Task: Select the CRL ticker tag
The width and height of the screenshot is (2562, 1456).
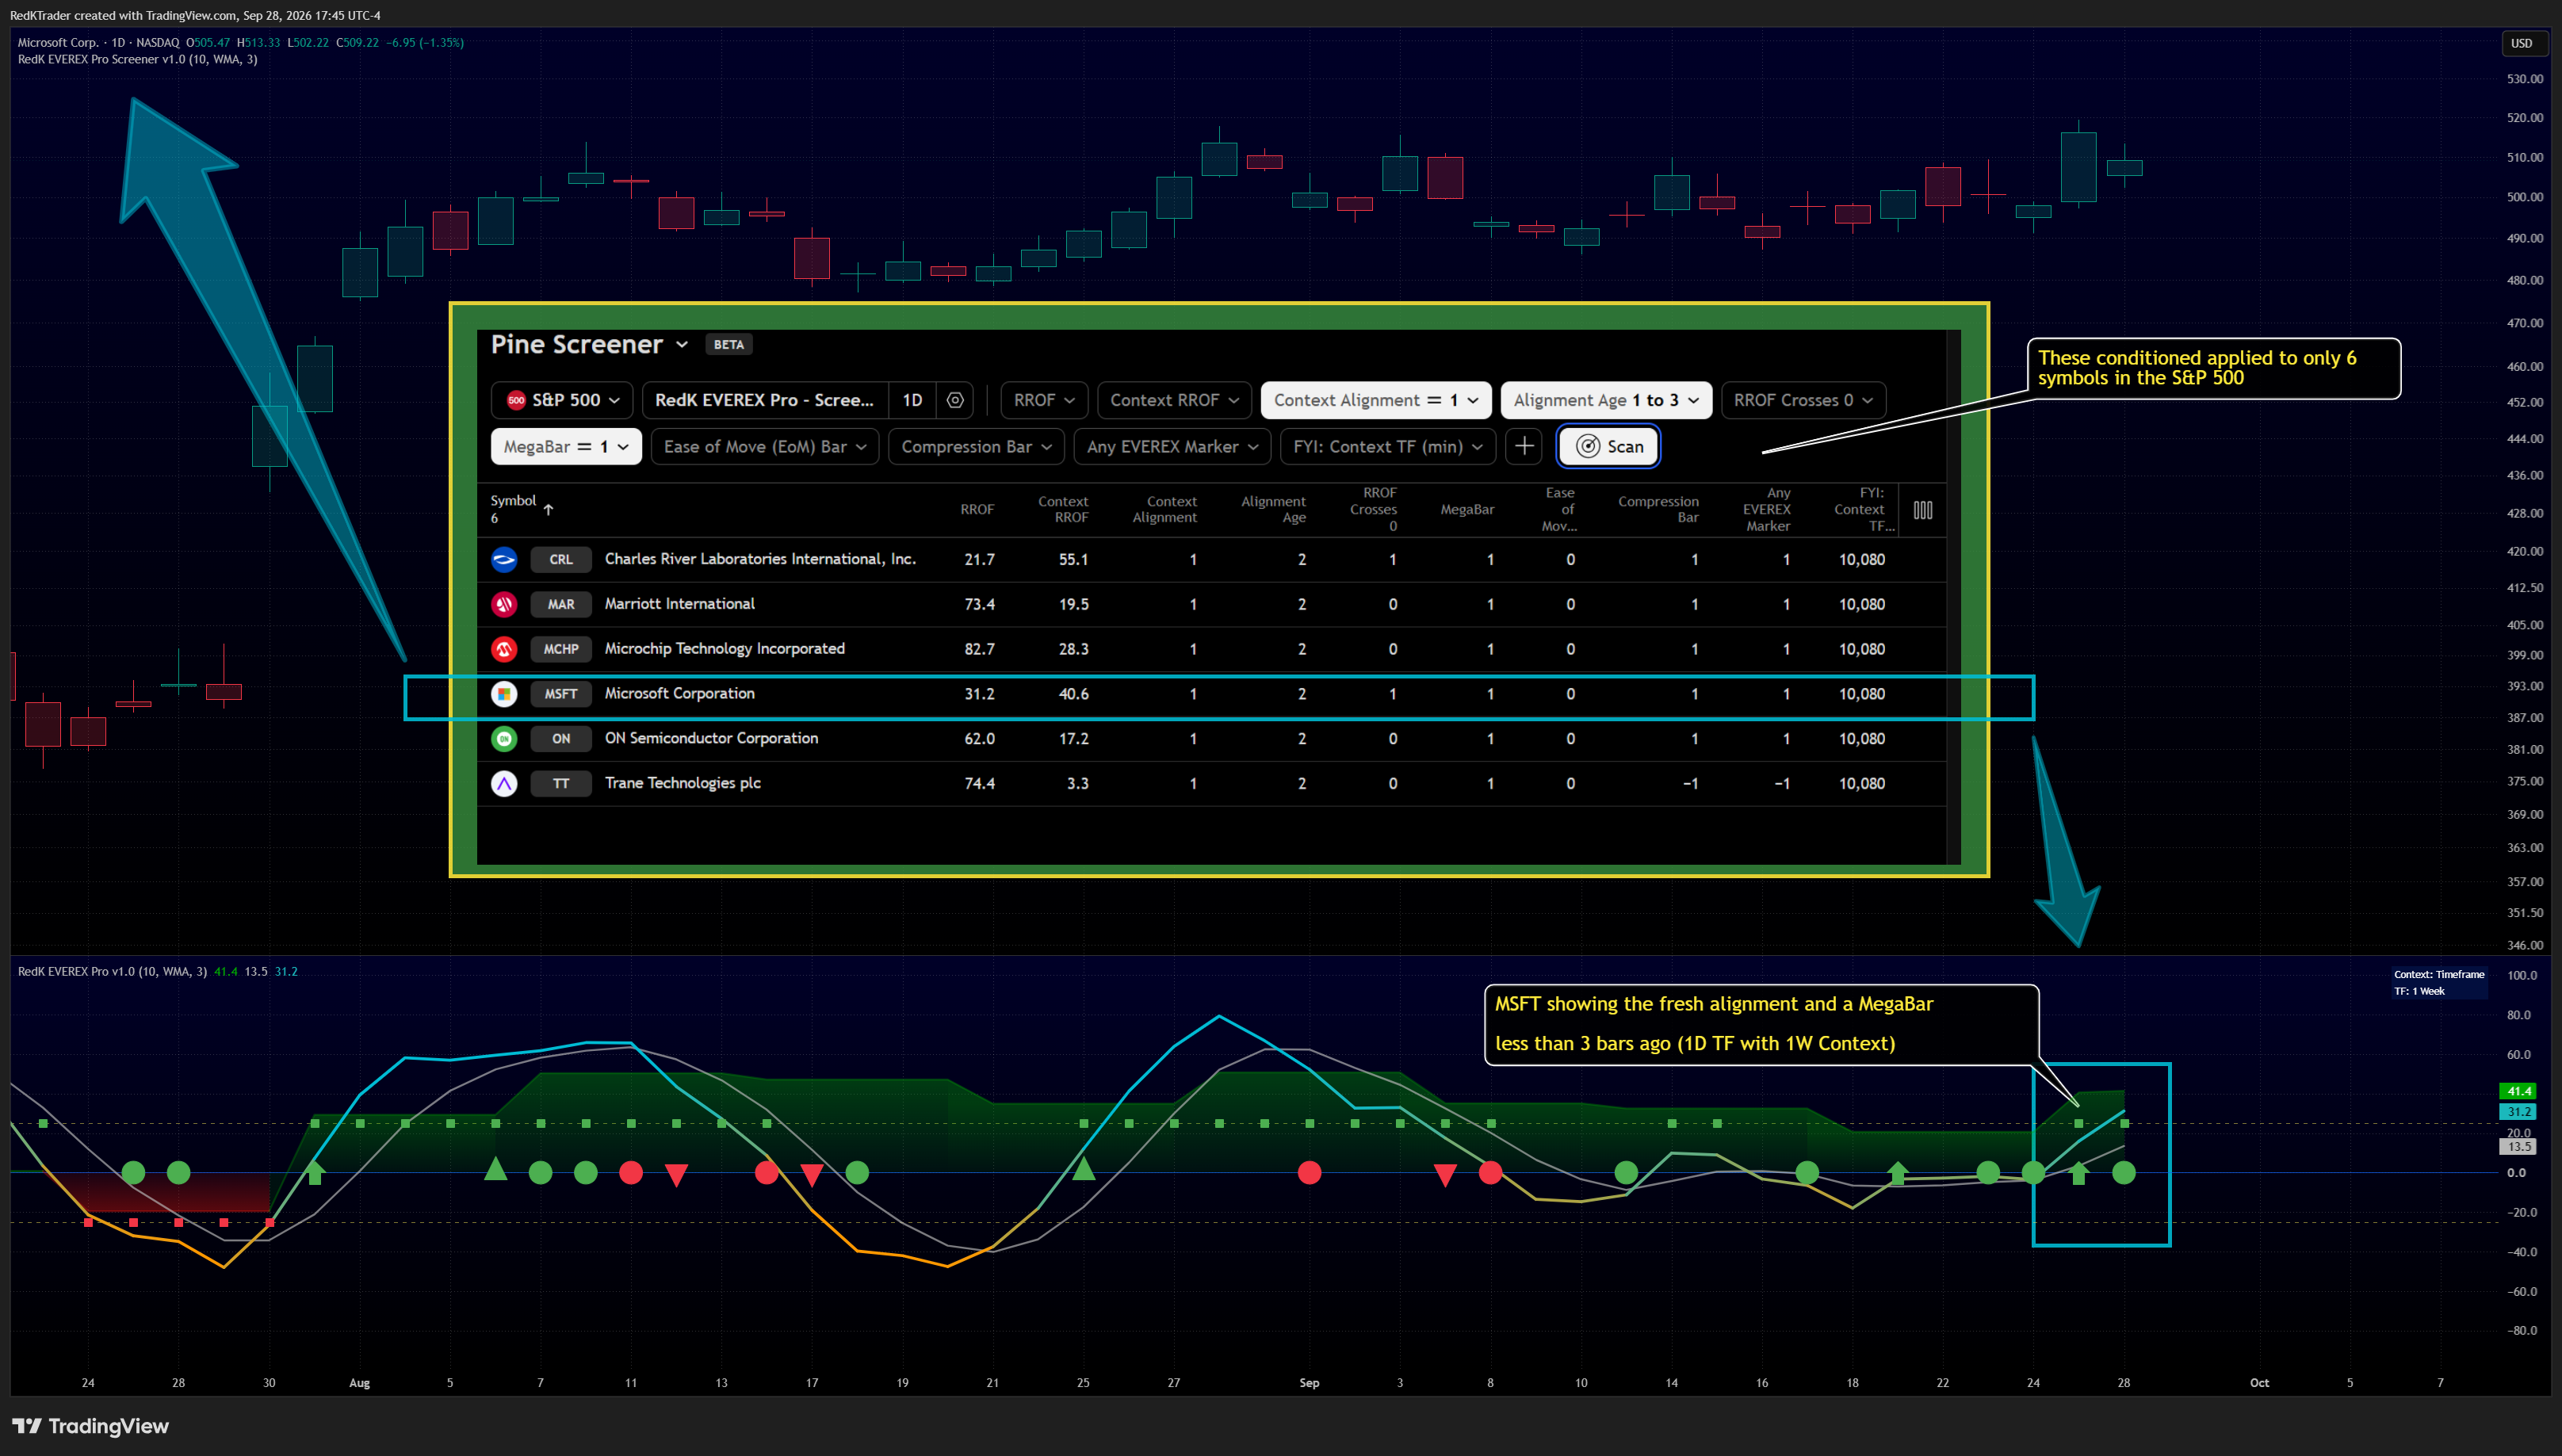Action: (x=561, y=559)
